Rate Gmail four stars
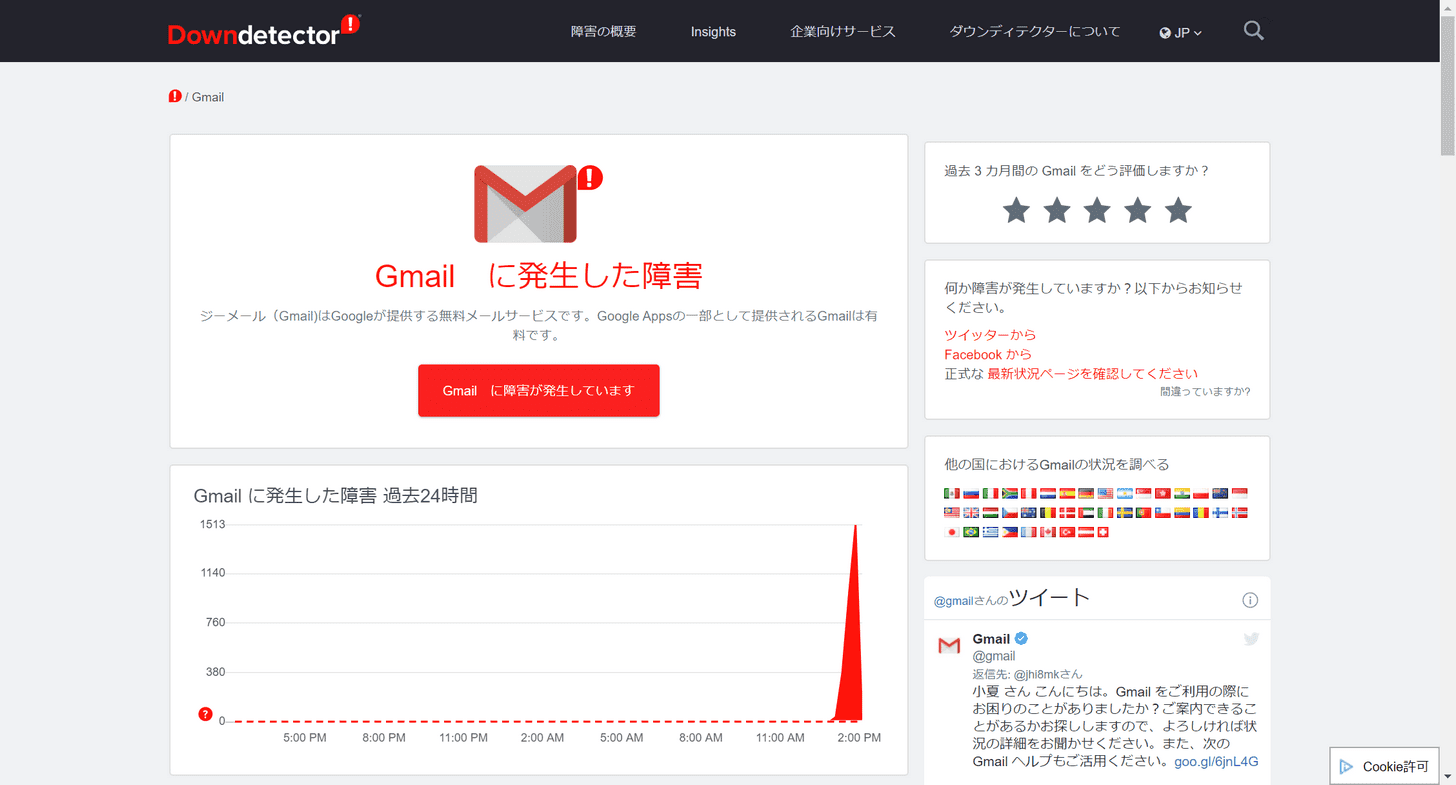 coord(1138,210)
